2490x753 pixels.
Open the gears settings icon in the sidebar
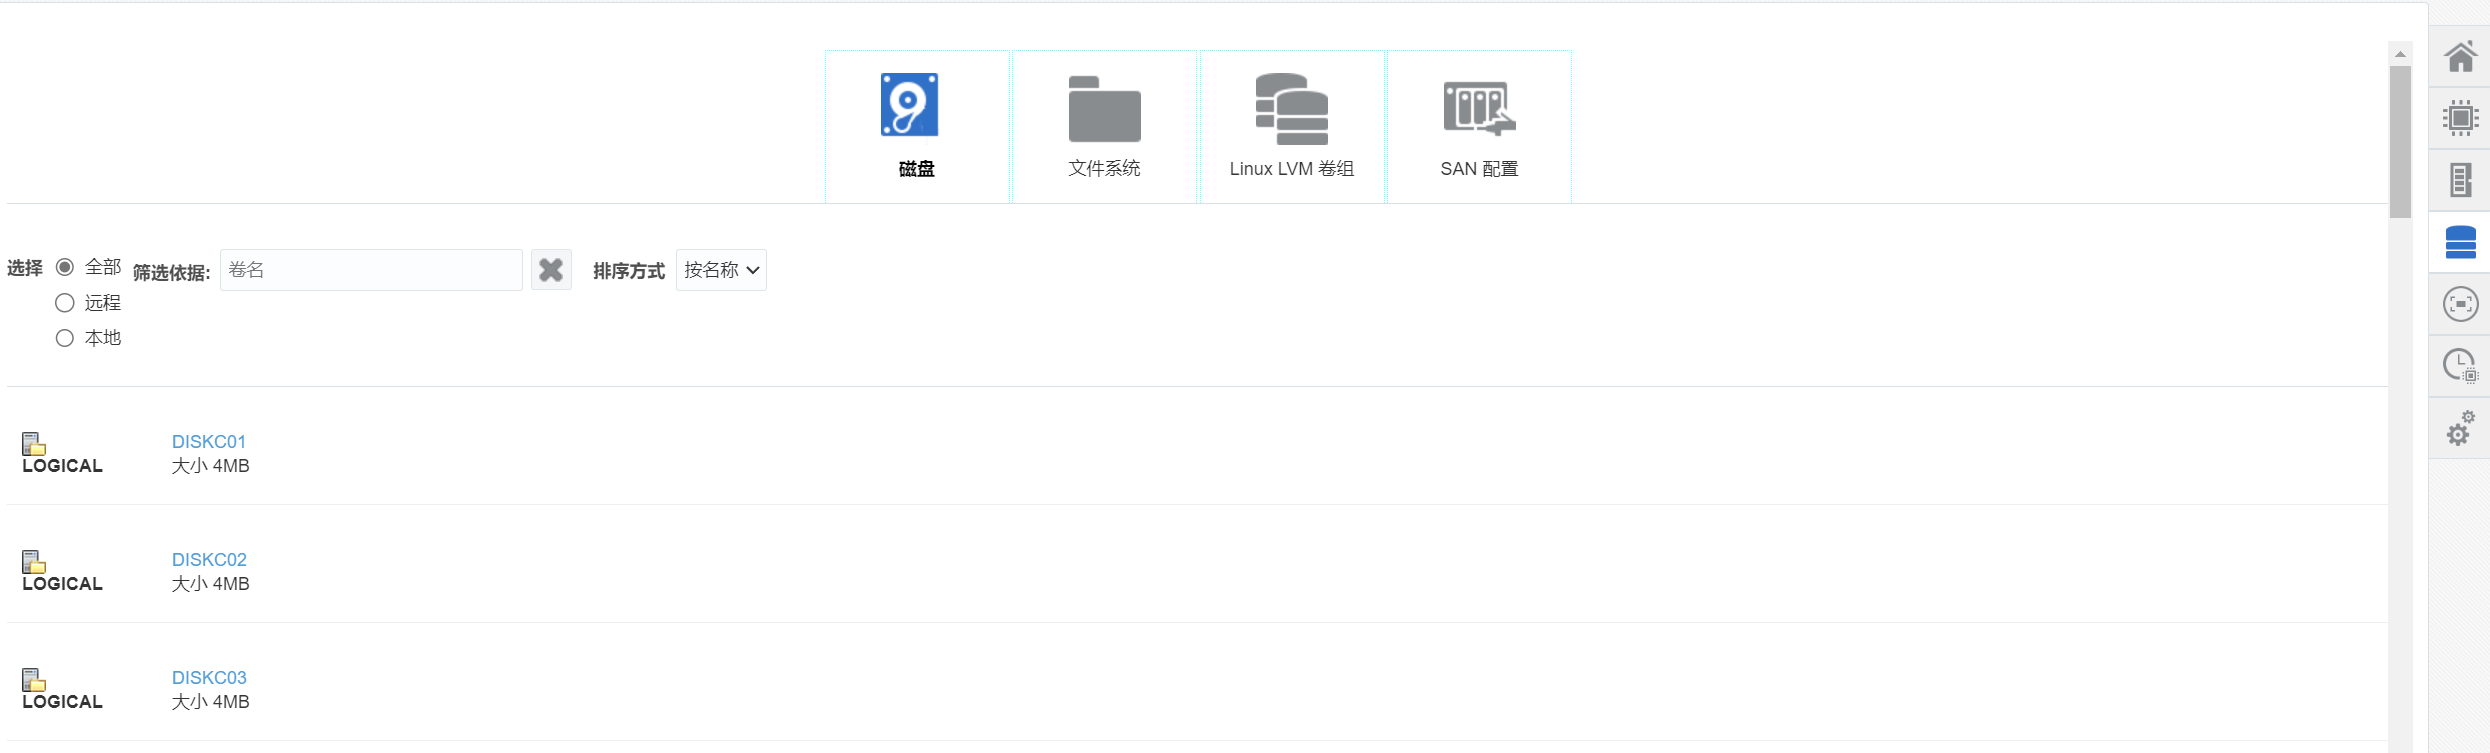(2460, 428)
